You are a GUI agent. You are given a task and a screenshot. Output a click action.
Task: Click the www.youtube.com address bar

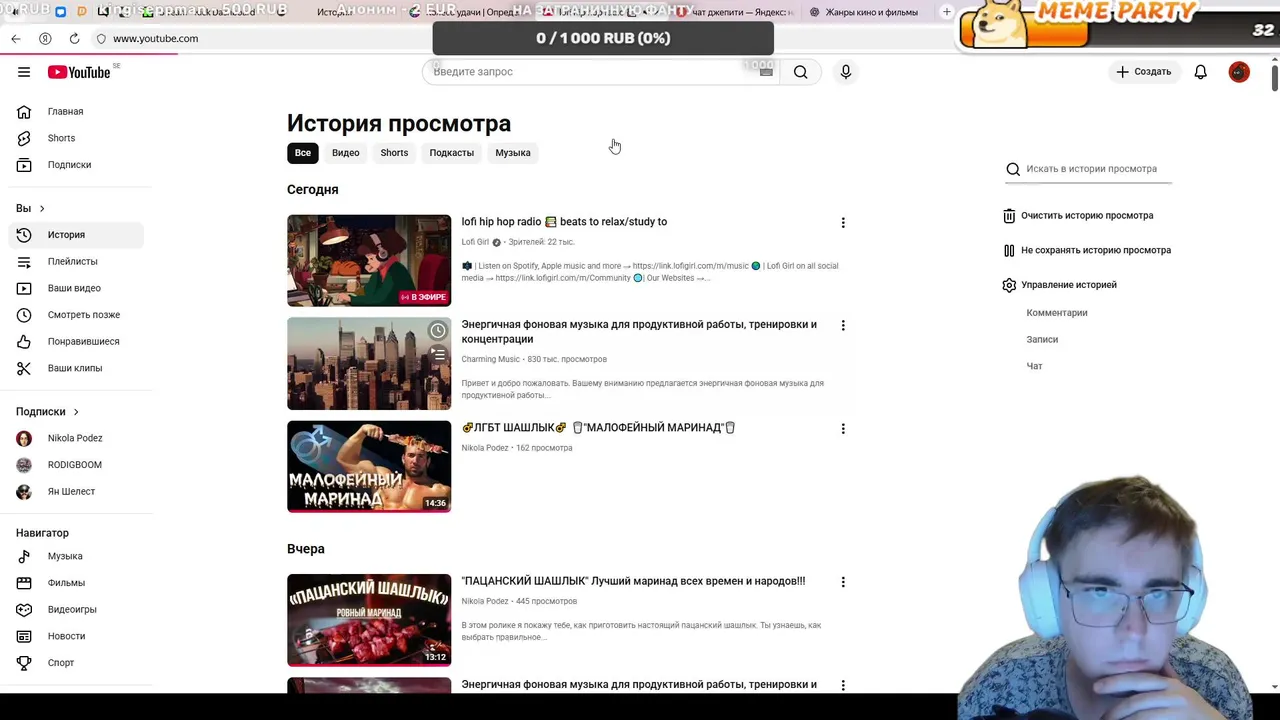click(x=156, y=38)
